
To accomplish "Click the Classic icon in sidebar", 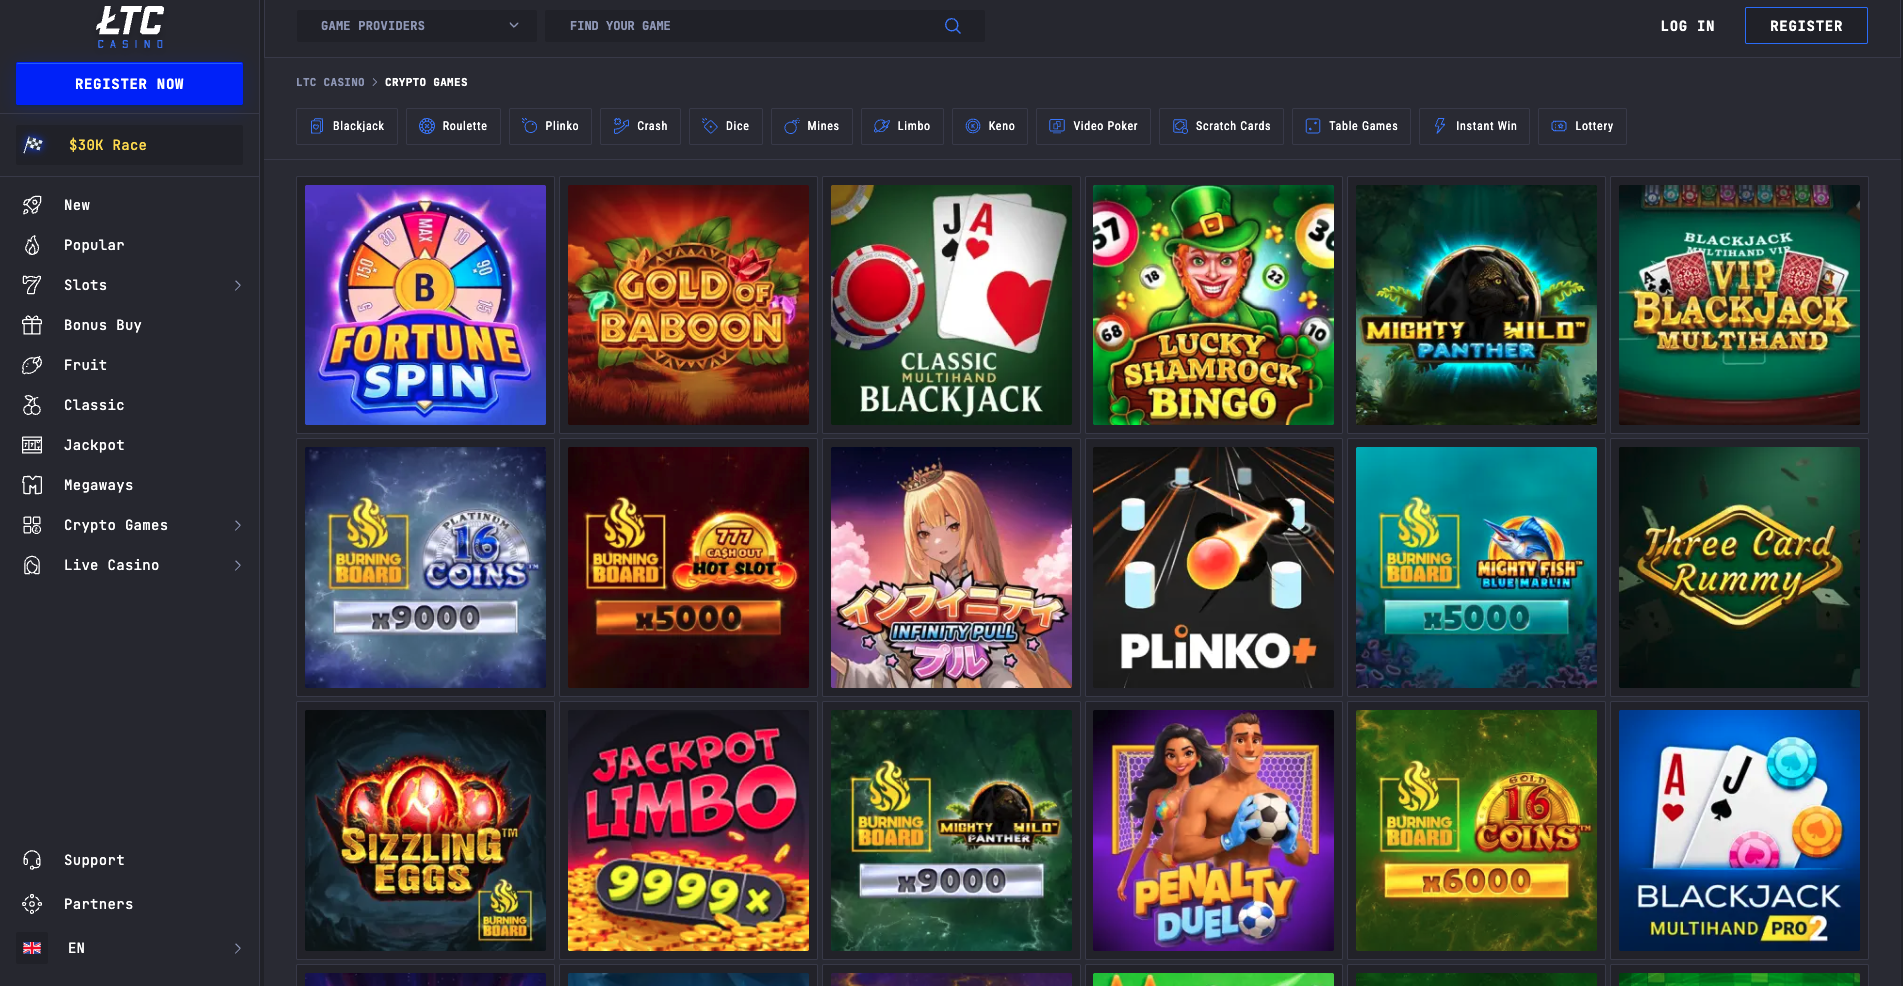I will pos(32,405).
